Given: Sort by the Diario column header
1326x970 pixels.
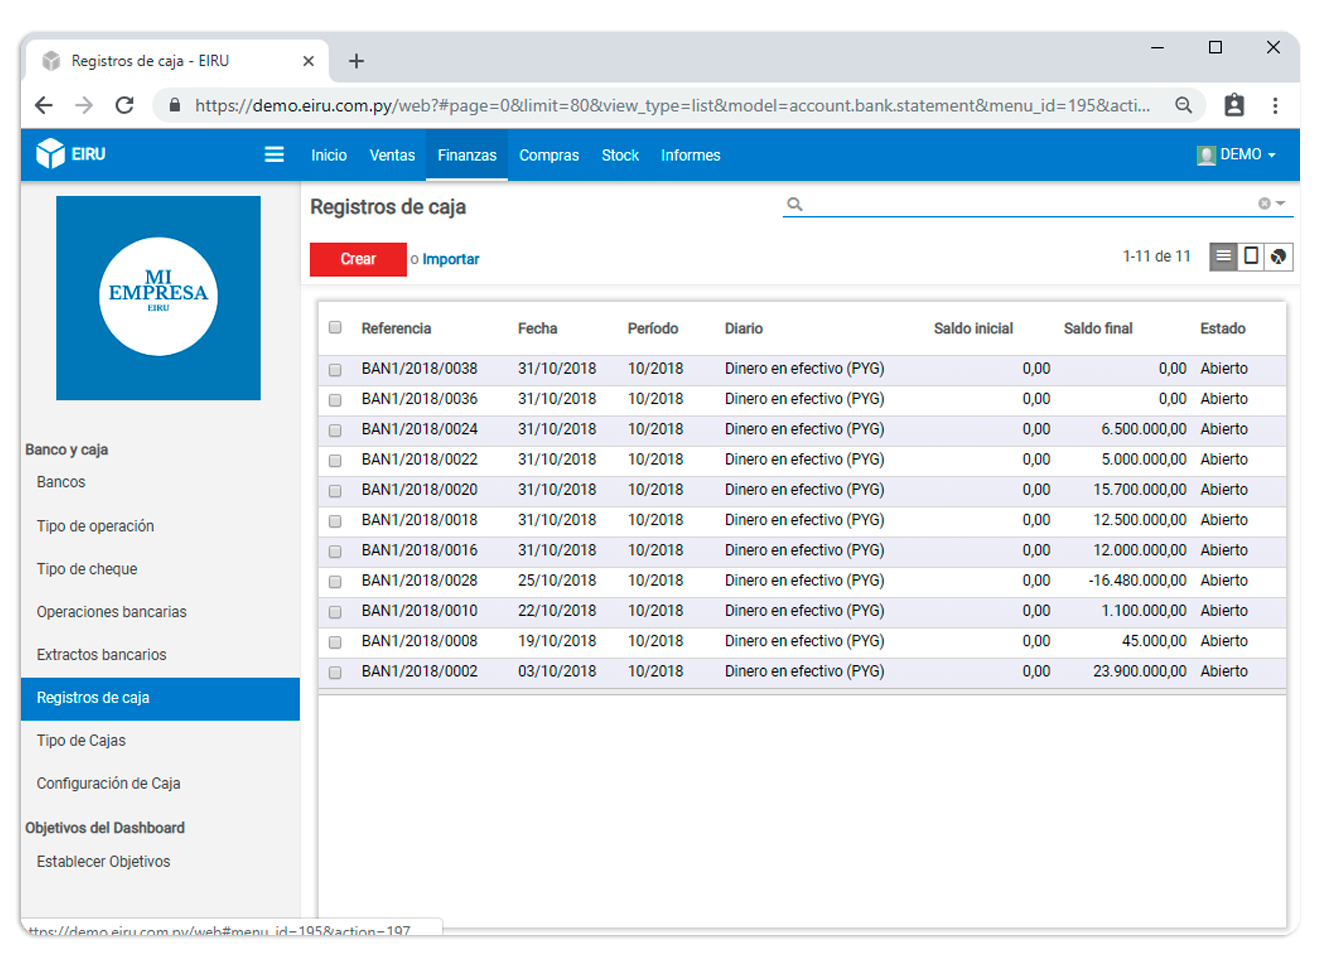Looking at the screenshot, I should (744, 328).
